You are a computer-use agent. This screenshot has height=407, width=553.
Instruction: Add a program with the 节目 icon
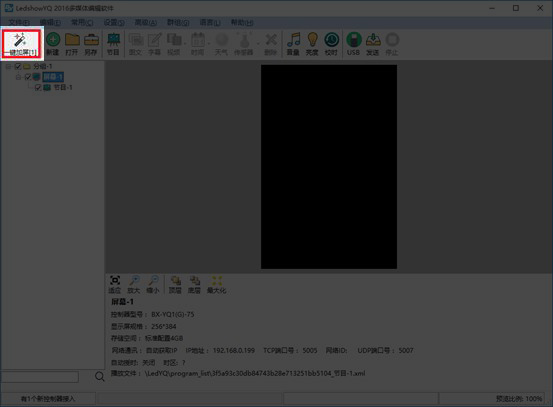click(113, 44)
